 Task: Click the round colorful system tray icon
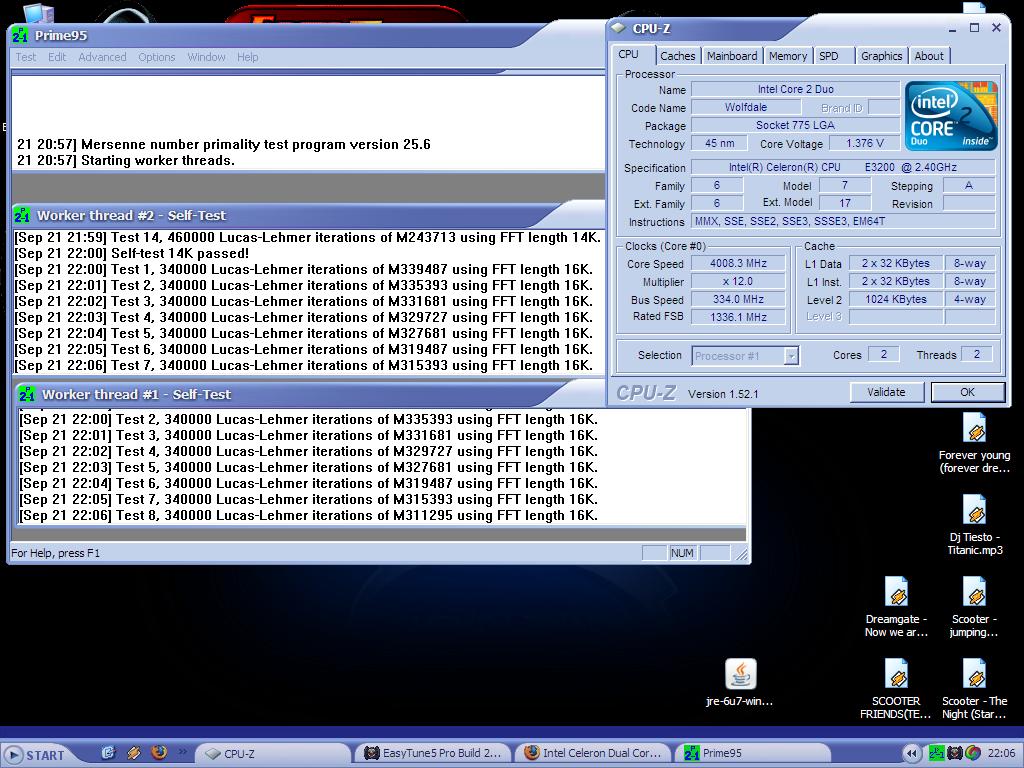pos(972,753)
